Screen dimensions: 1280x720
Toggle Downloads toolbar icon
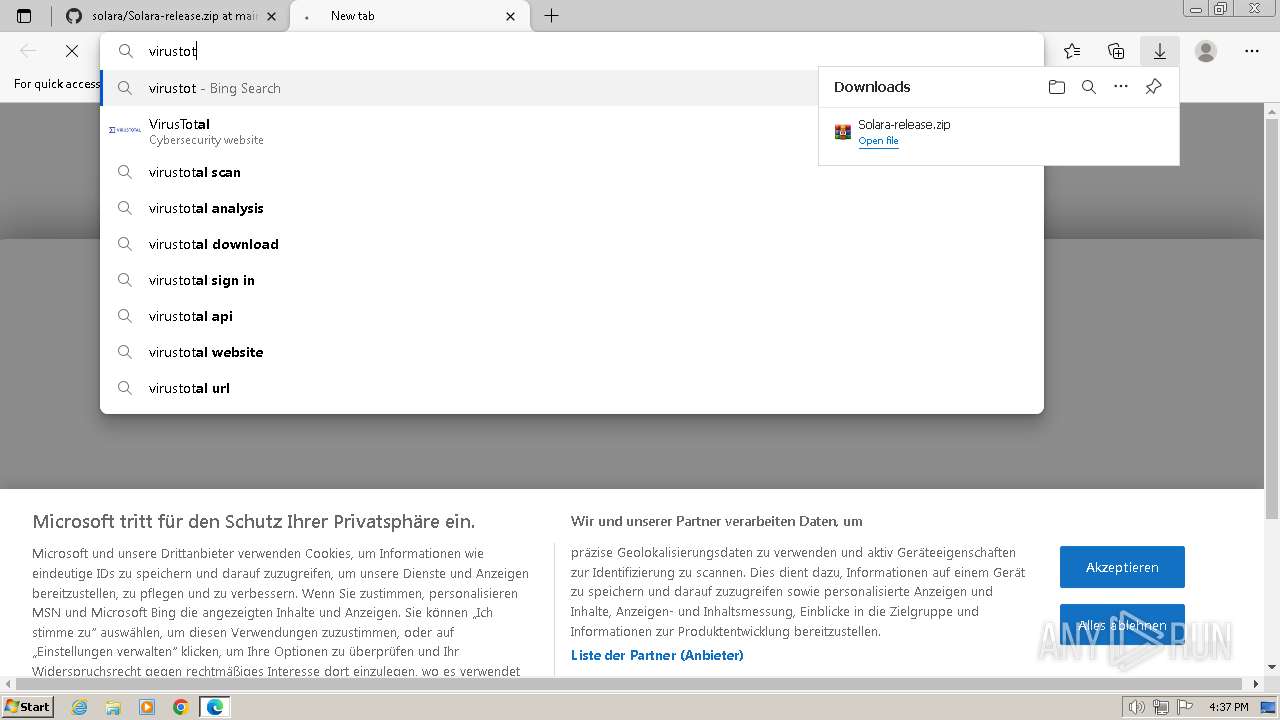coord(1160,51)
